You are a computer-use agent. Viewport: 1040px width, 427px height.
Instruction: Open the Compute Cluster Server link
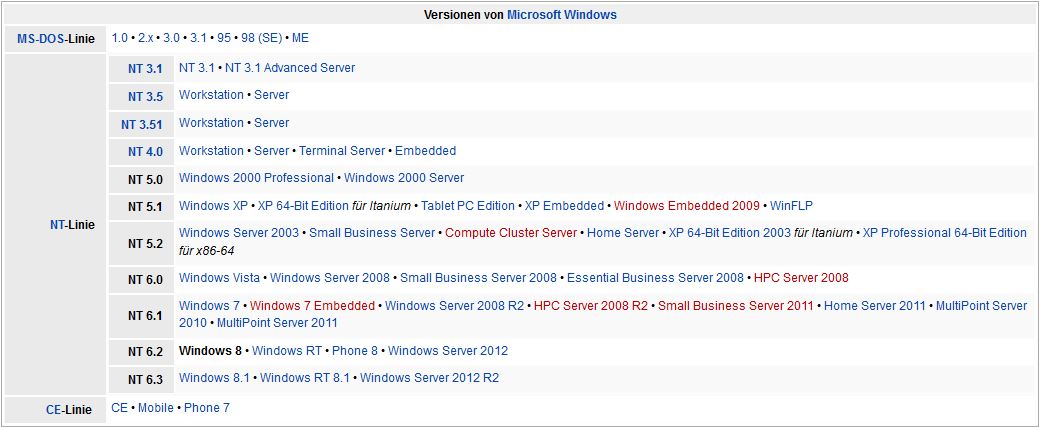(x=511, y=233)
